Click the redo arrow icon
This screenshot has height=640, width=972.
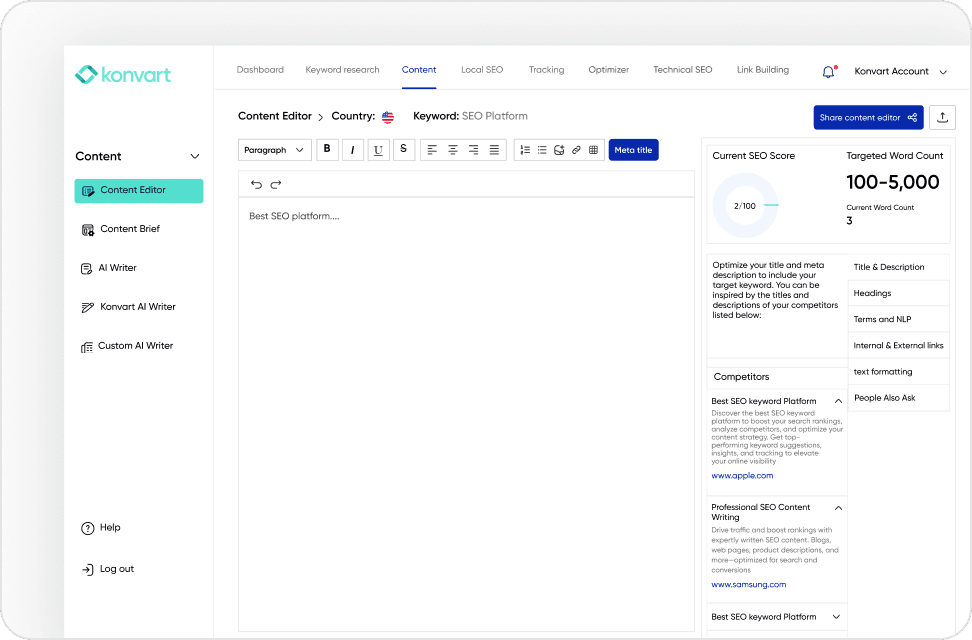tap(276, 184)
